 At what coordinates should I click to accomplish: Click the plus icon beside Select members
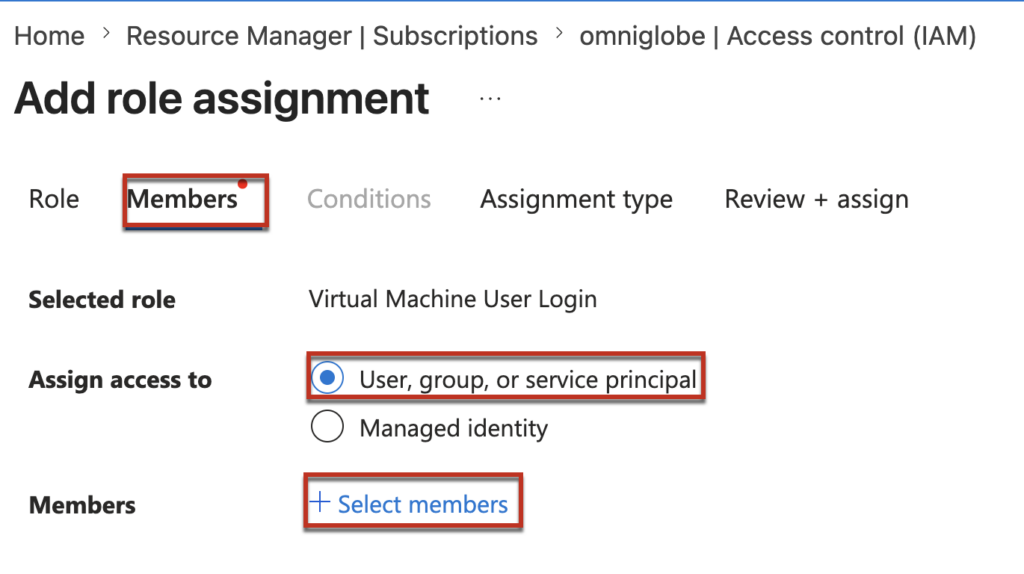(x=320, y=503)
